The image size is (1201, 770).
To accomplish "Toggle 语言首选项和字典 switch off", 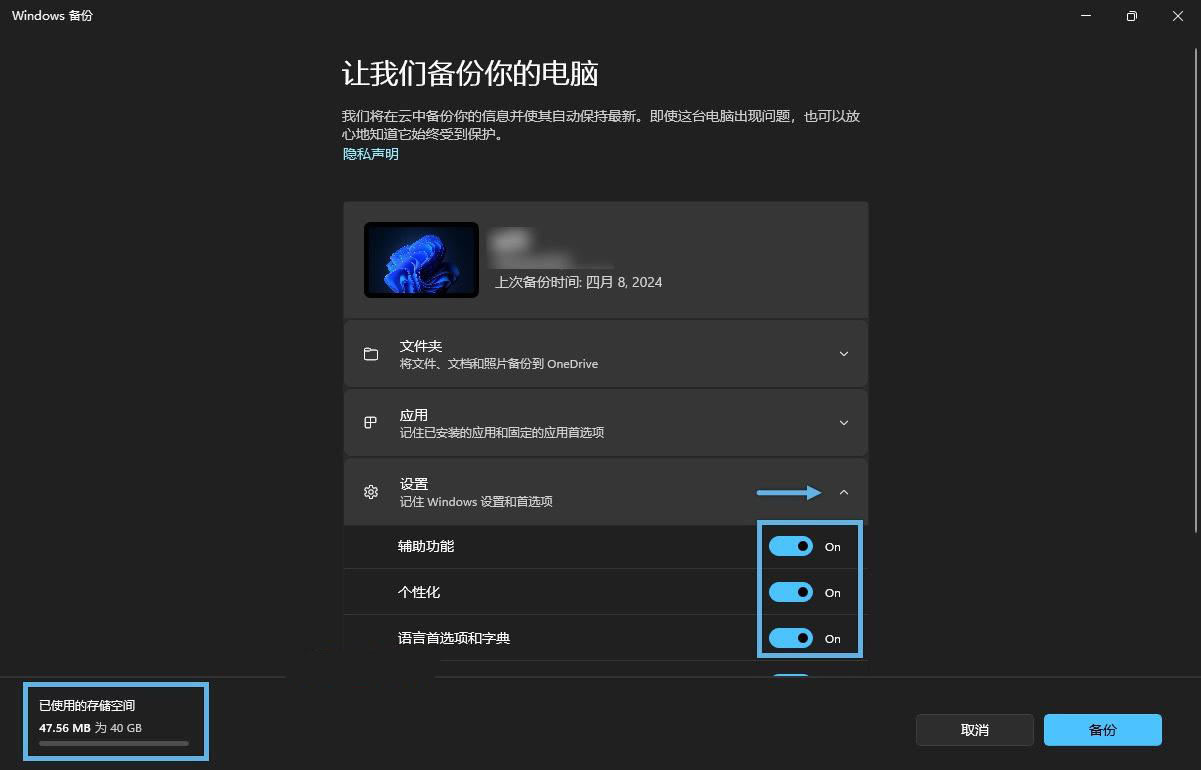I will (790, 639).
